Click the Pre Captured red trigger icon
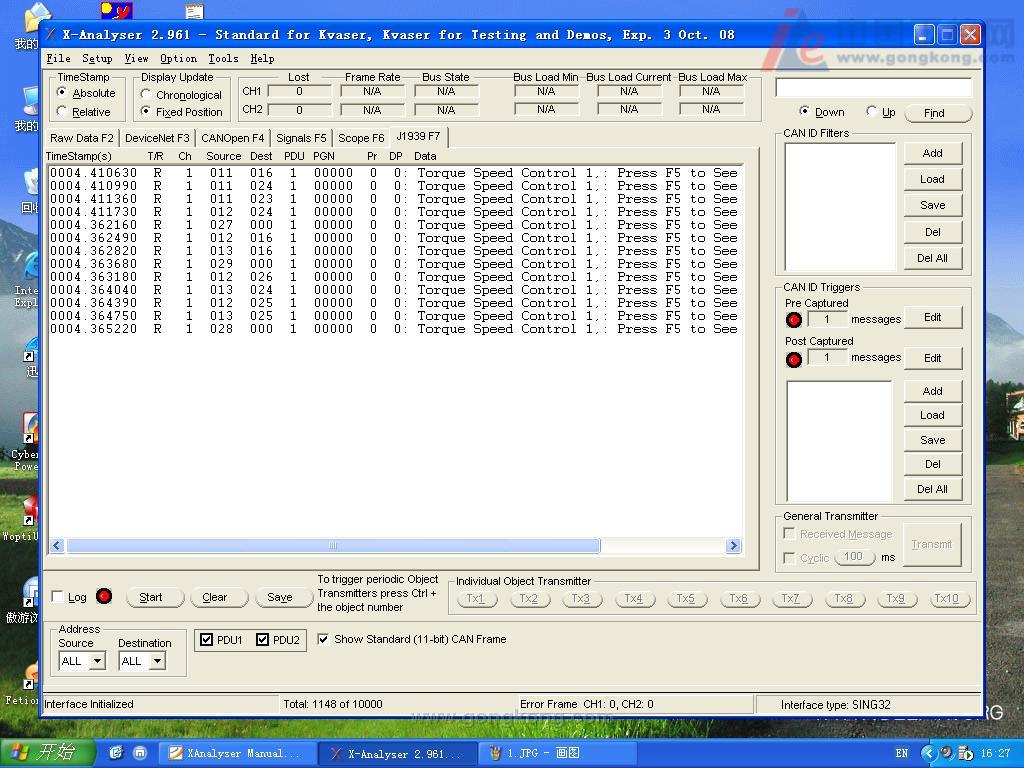Viewport: 1024px width, 768px height. click(794, 320)
